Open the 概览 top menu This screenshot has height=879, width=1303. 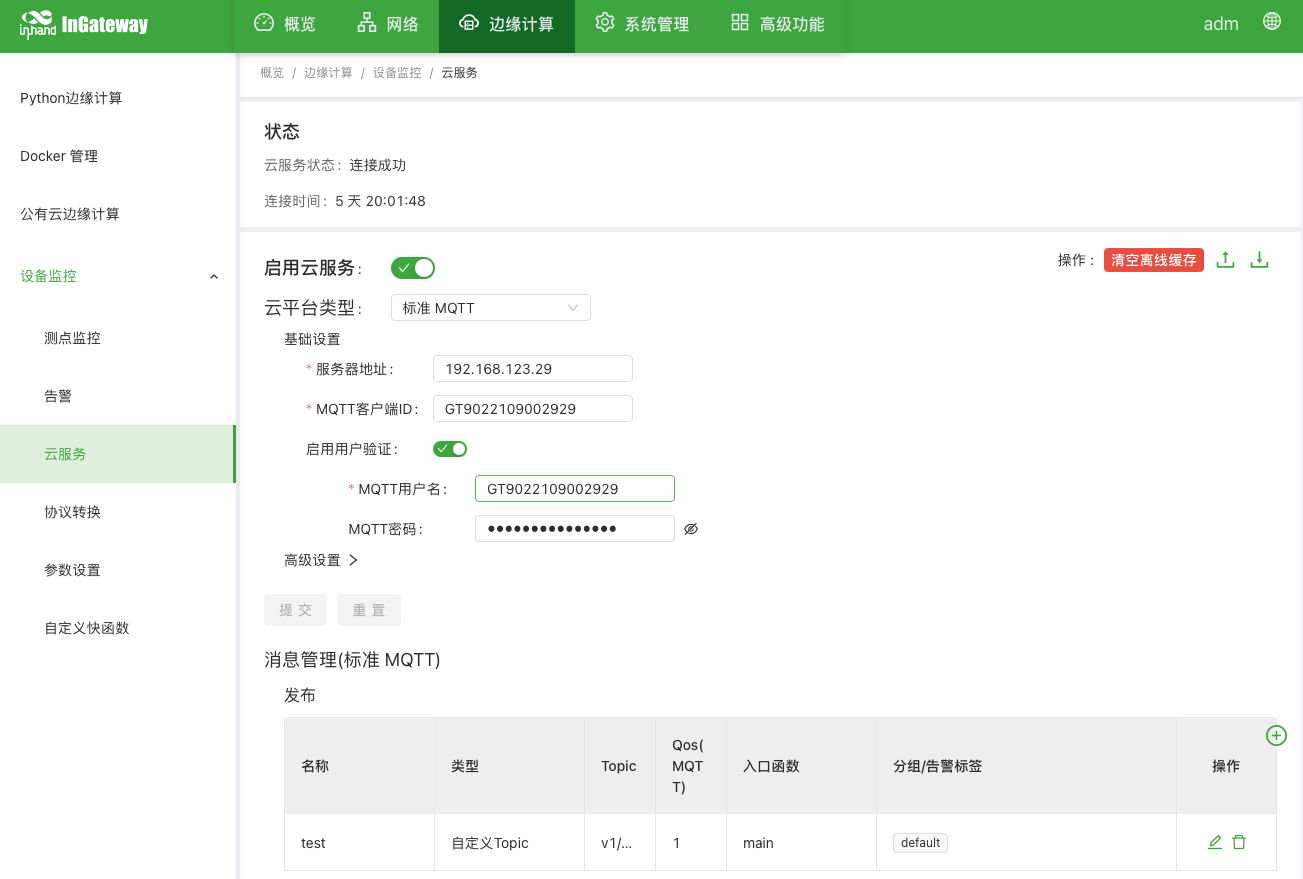[x=285, y=24]
